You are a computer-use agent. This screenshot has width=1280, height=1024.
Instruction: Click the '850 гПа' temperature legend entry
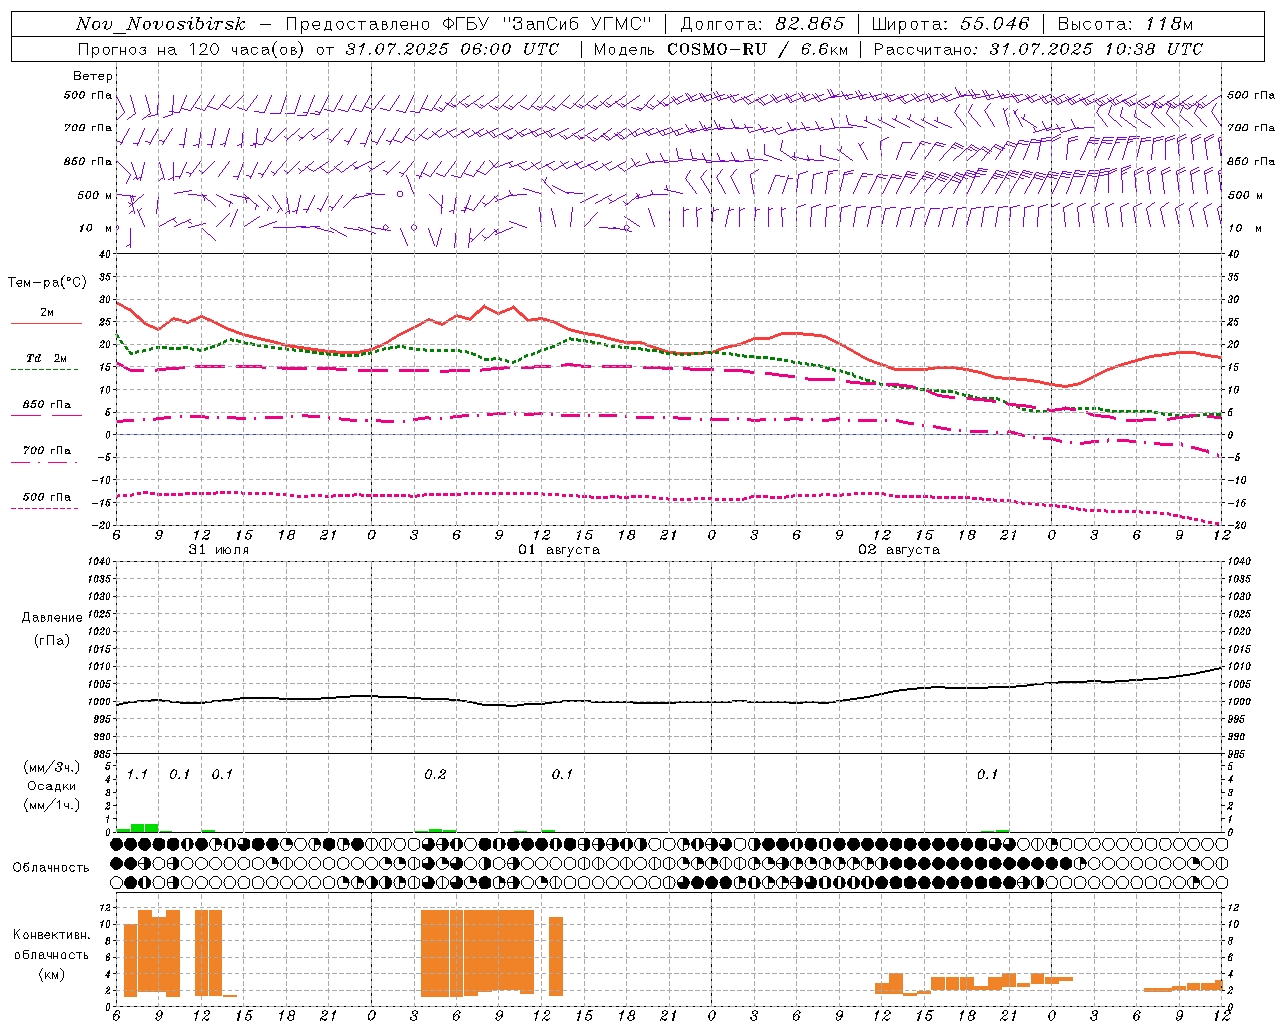46,405
